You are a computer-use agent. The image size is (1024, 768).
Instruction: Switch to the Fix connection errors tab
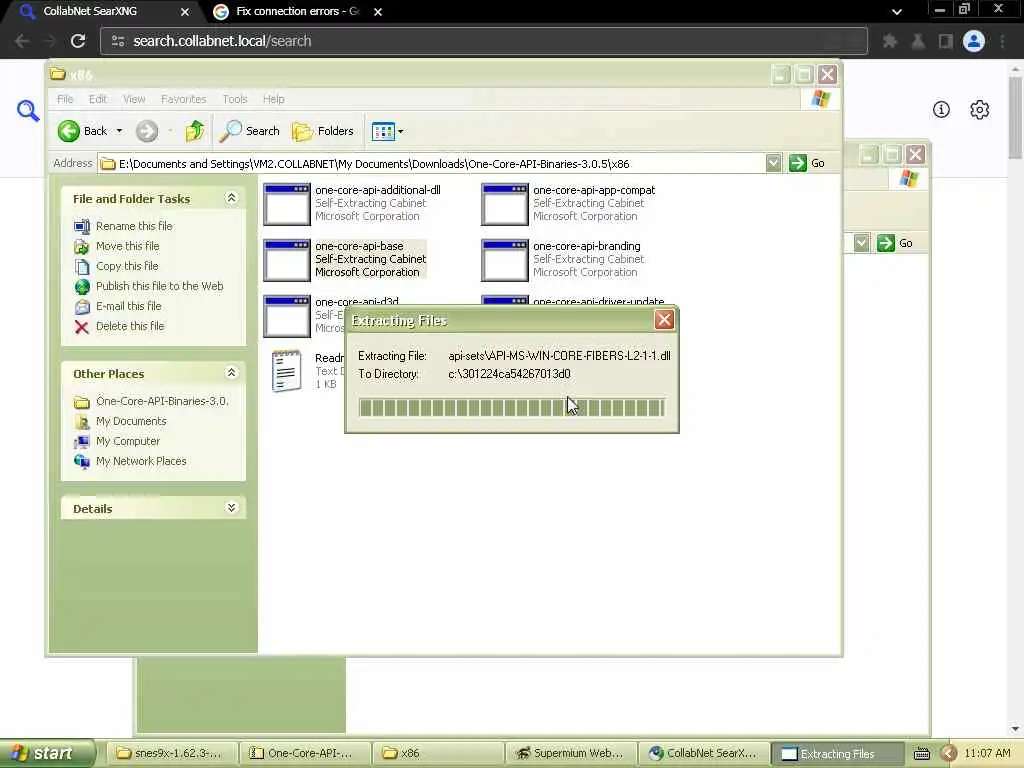(297, 11)
